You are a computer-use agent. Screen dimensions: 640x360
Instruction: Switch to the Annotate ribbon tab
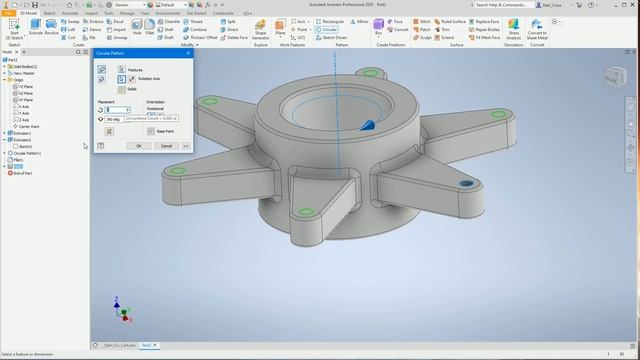(x=70, y=13)
